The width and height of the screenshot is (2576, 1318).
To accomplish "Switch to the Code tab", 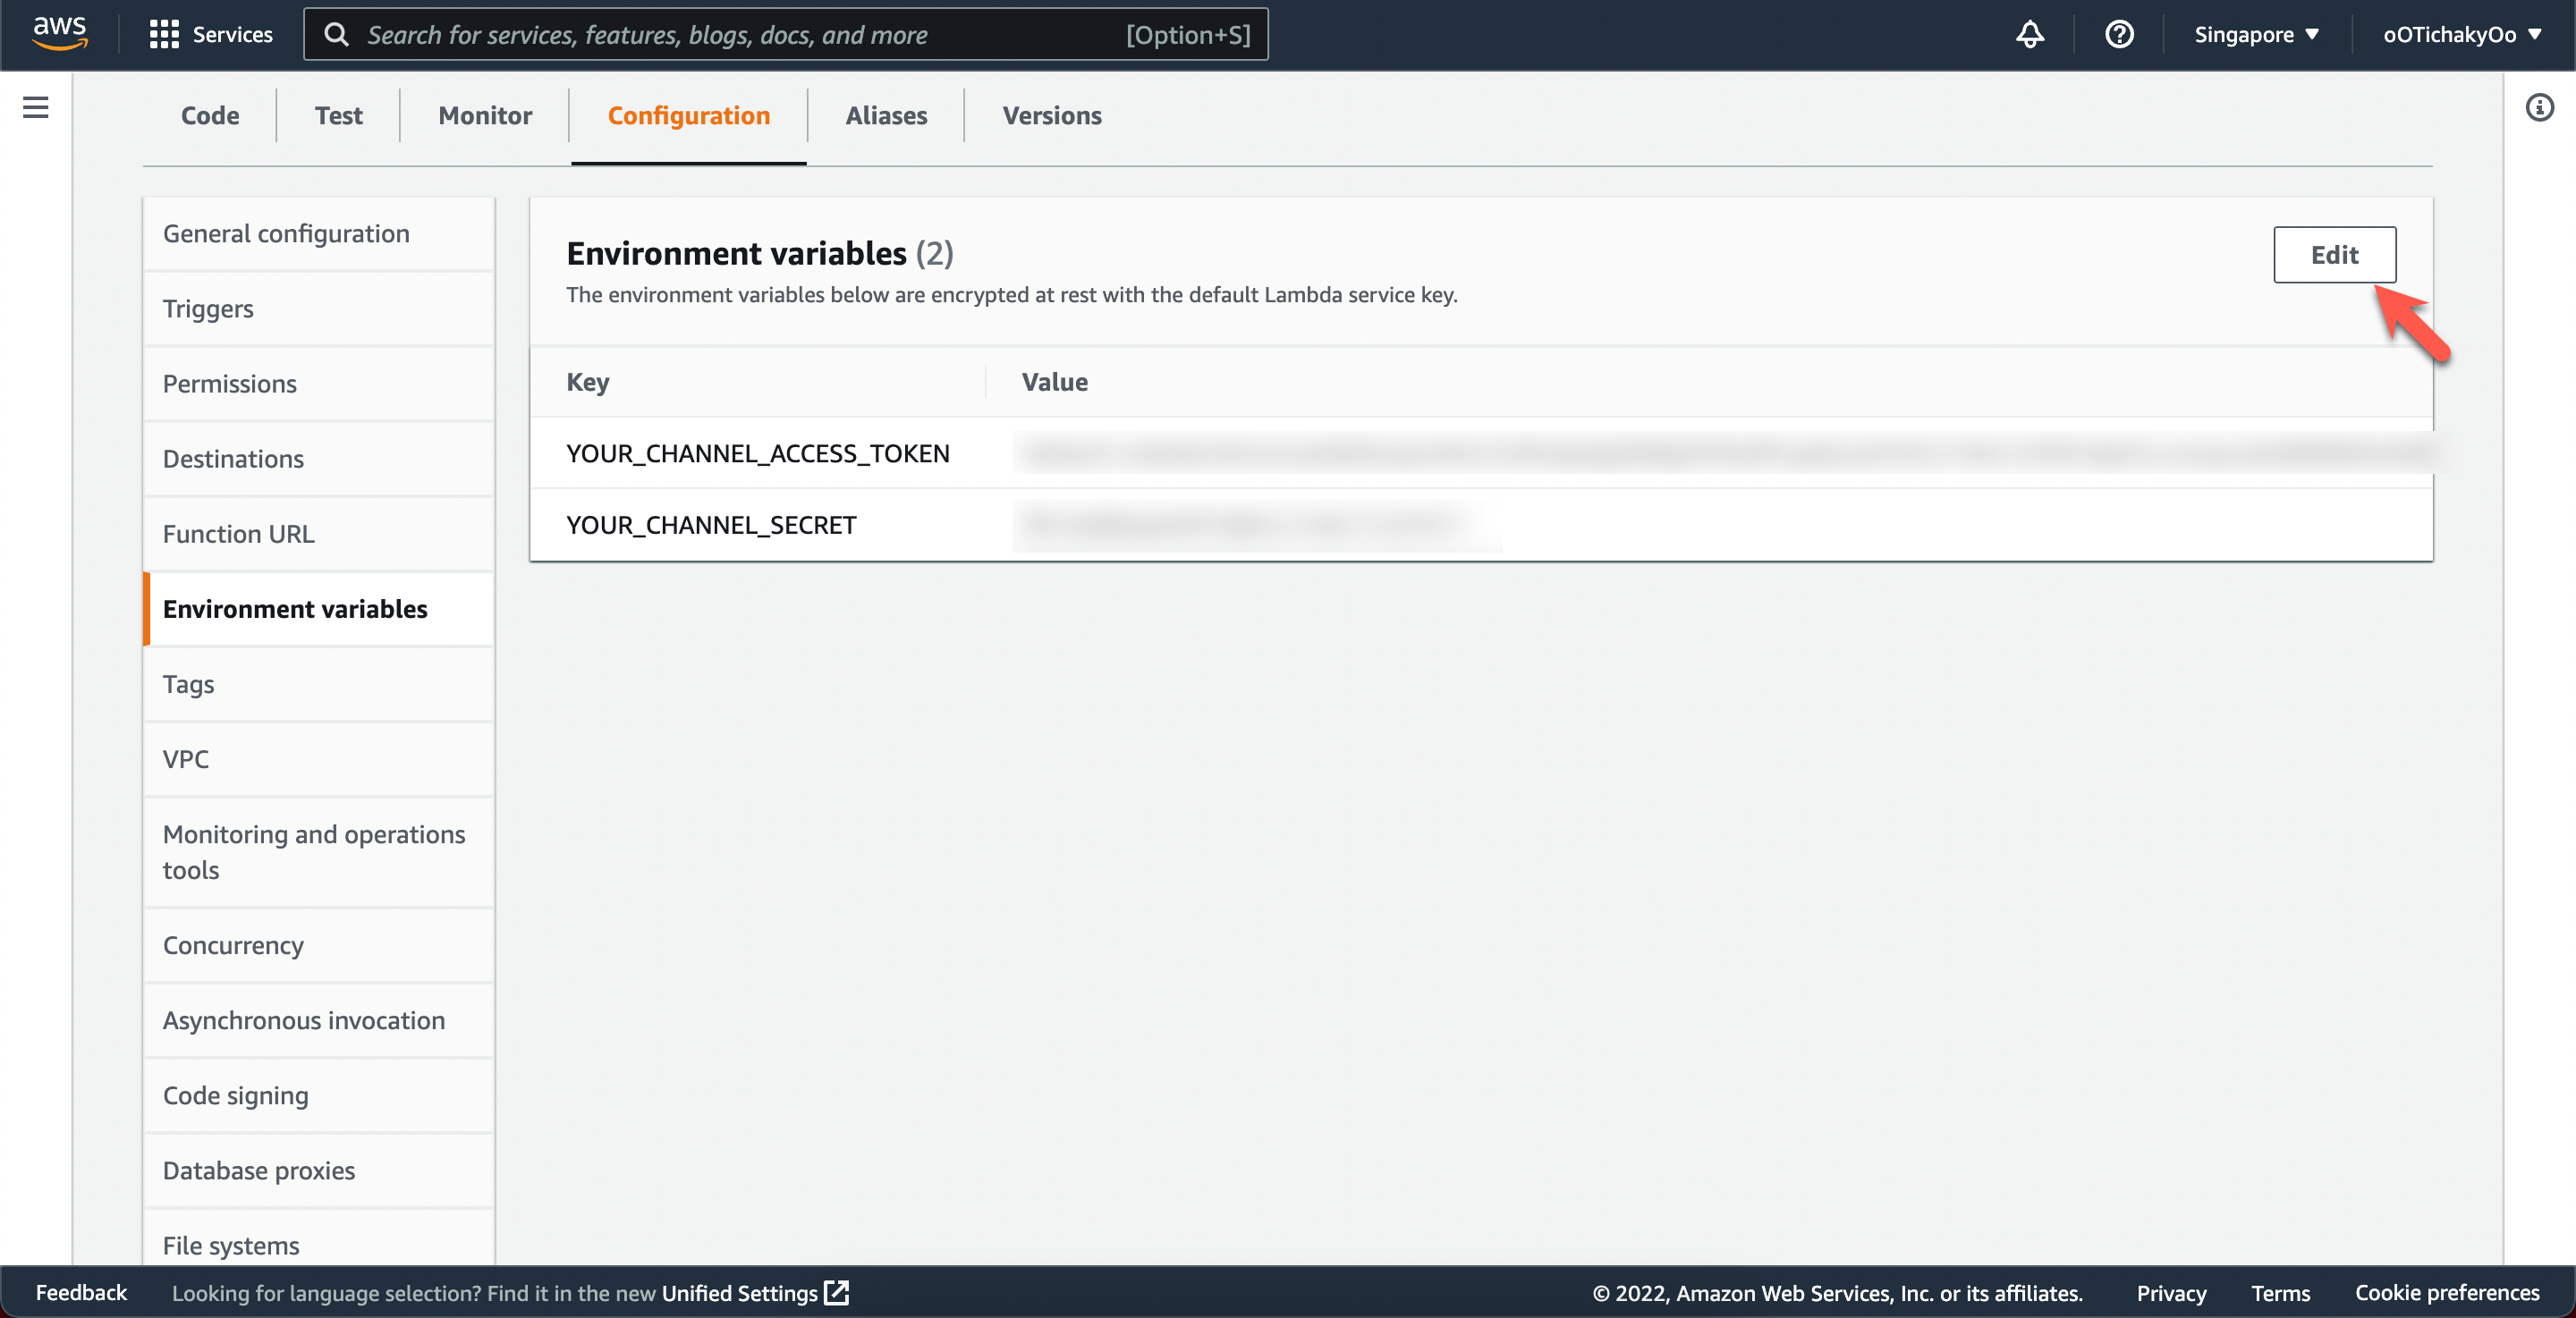I will point(209,115).
